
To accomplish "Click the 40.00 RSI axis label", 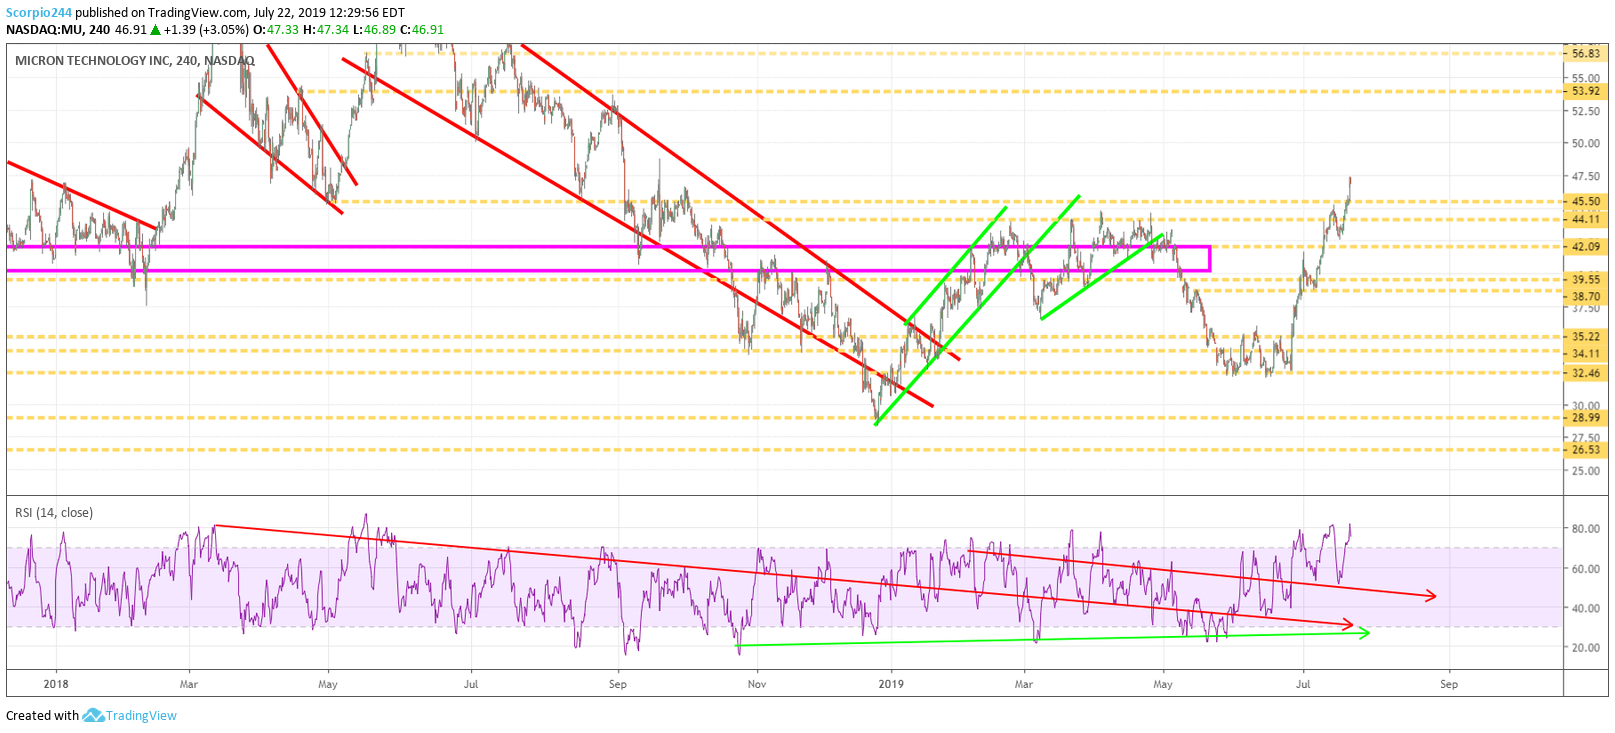I will pyautogui.click(x=1586, y=608).
